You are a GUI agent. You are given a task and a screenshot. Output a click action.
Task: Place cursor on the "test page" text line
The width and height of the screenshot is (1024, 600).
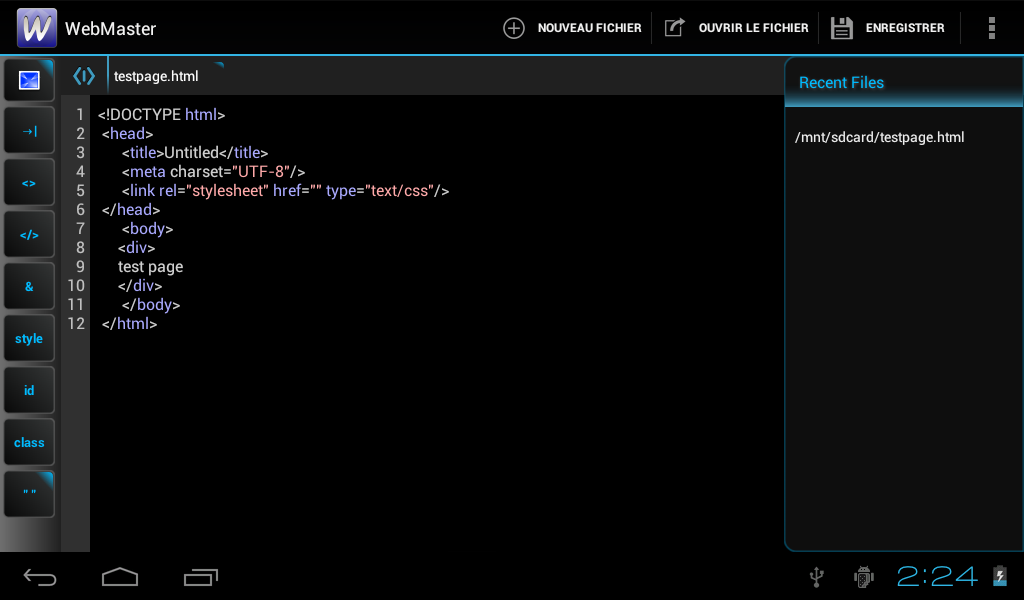[150, 267]
